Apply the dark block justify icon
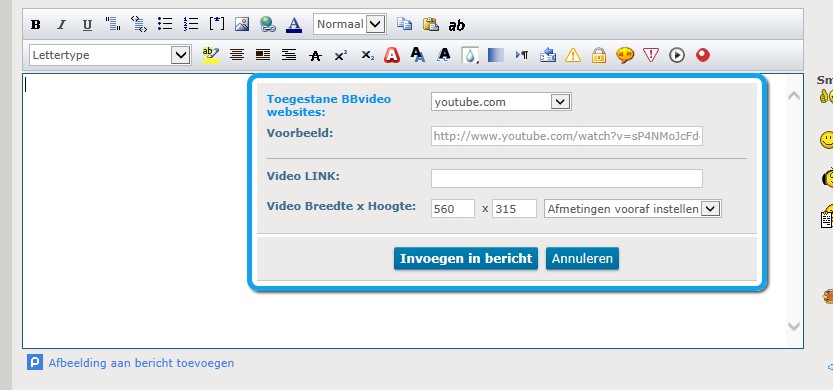The height and width of the screenshot is (390, 833). [263, 55]
